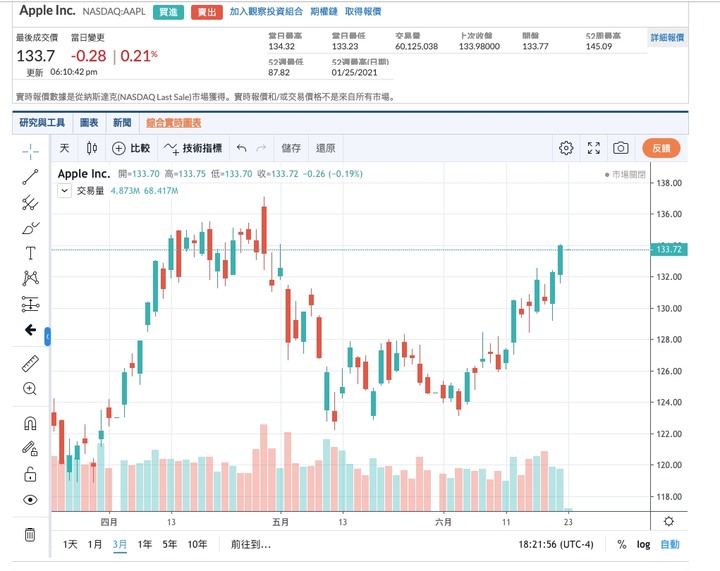Viewport: 720px width, 571px height.
Task: Enter fullscreen chart mode
Action: coord(594,148)
